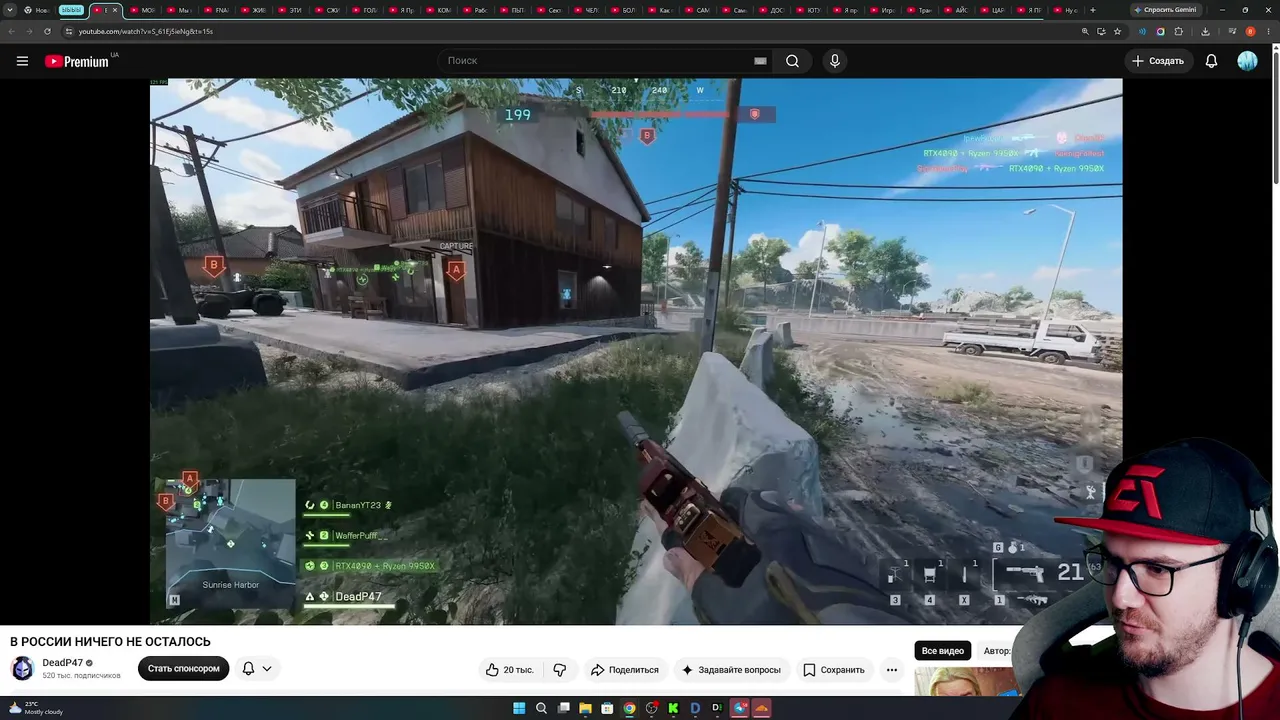Screen dimensions: 1280x720
Task: Switch to the ЦАР tab
Action: tap(993, 10)
